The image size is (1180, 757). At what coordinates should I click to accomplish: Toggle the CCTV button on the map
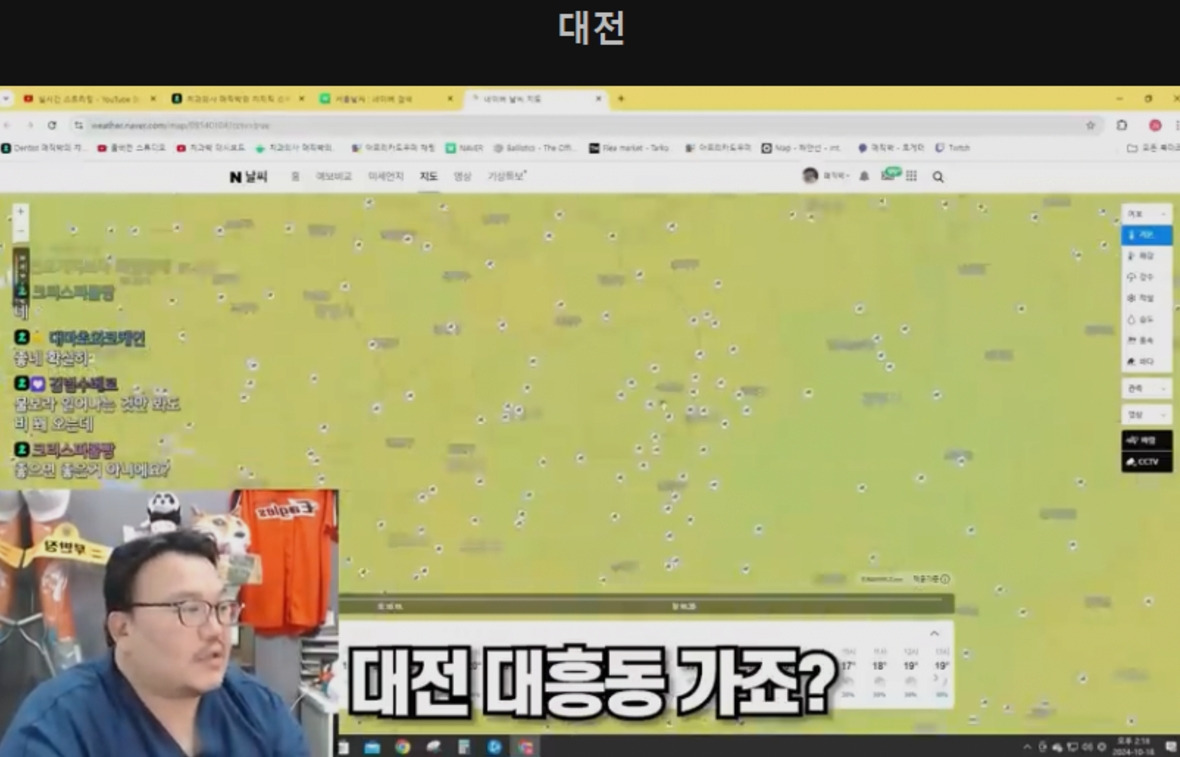[1146, 461]
